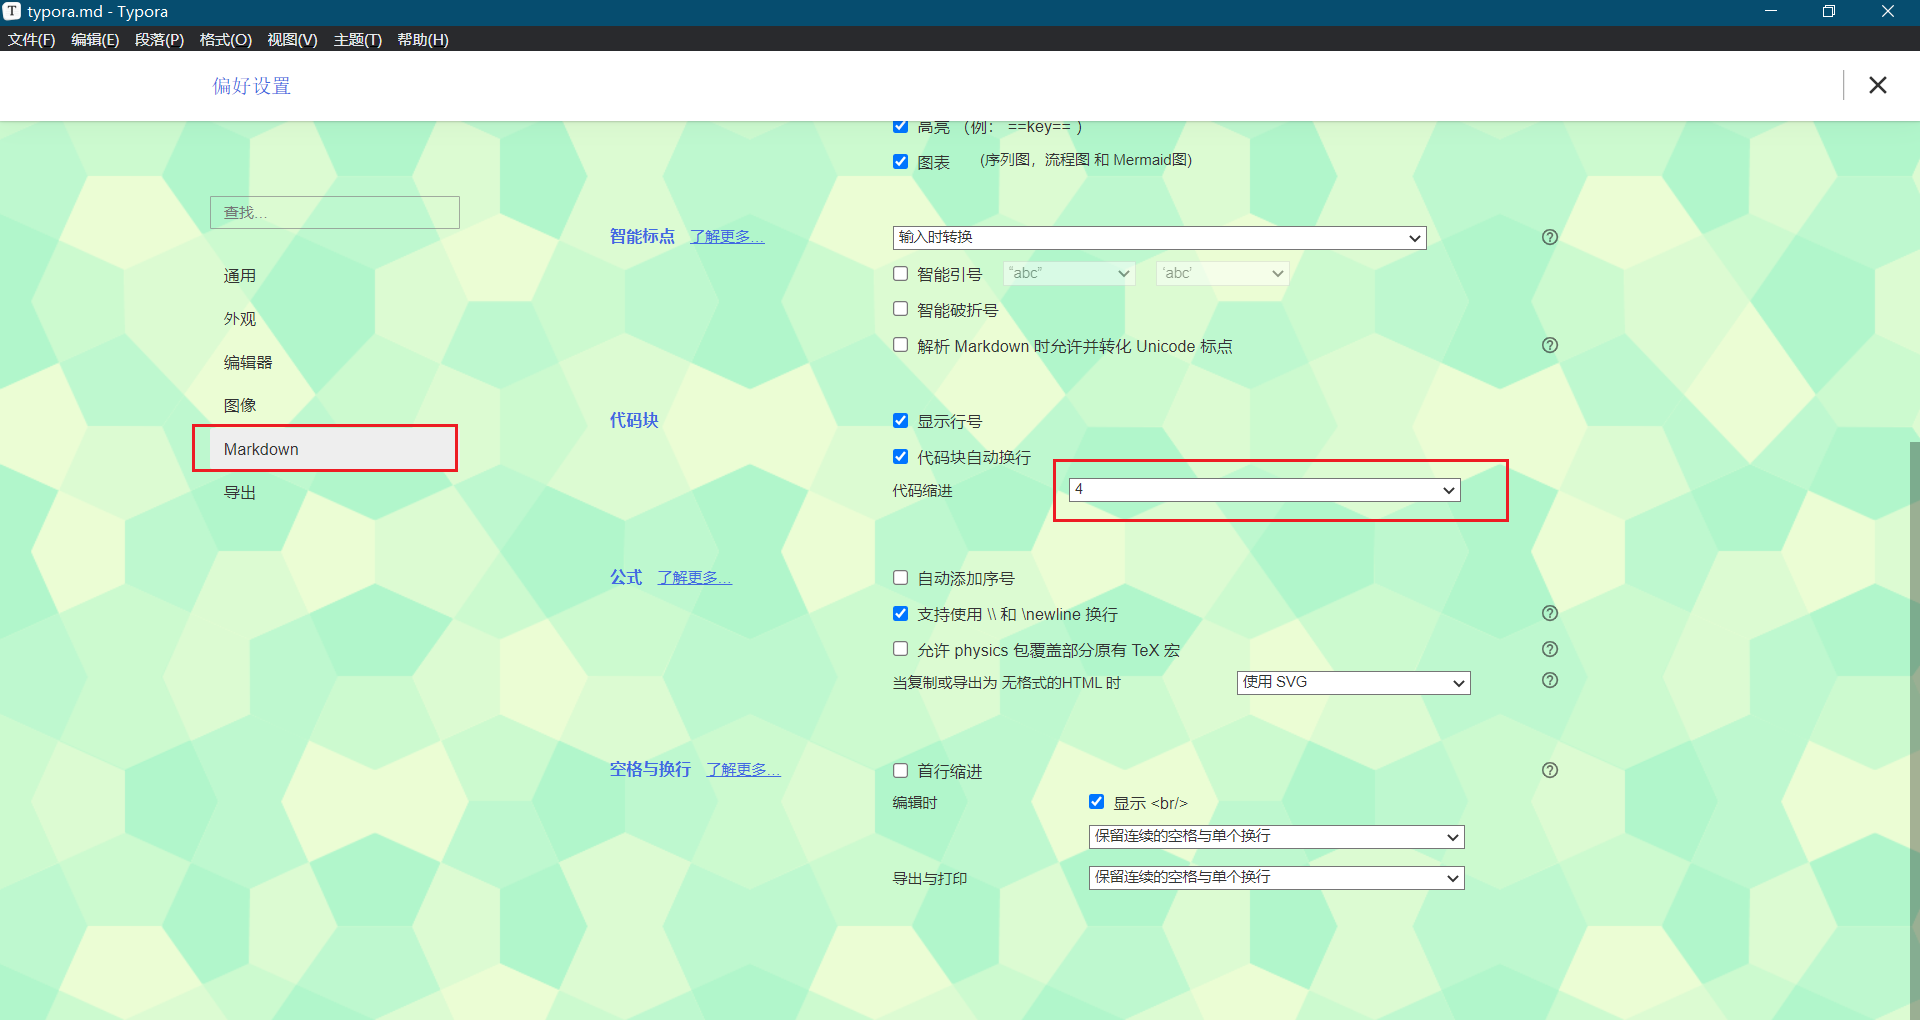Image resolution: width=1920 pixels, height=1020 pixels.
Task: Close the preferences panel with the X icon
Action: point(1878,85)
